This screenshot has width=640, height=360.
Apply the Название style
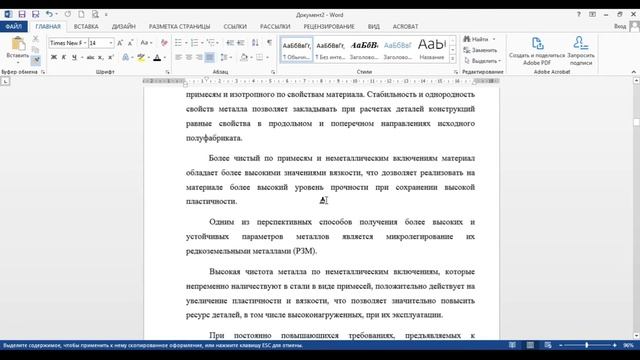coord(431,49)
